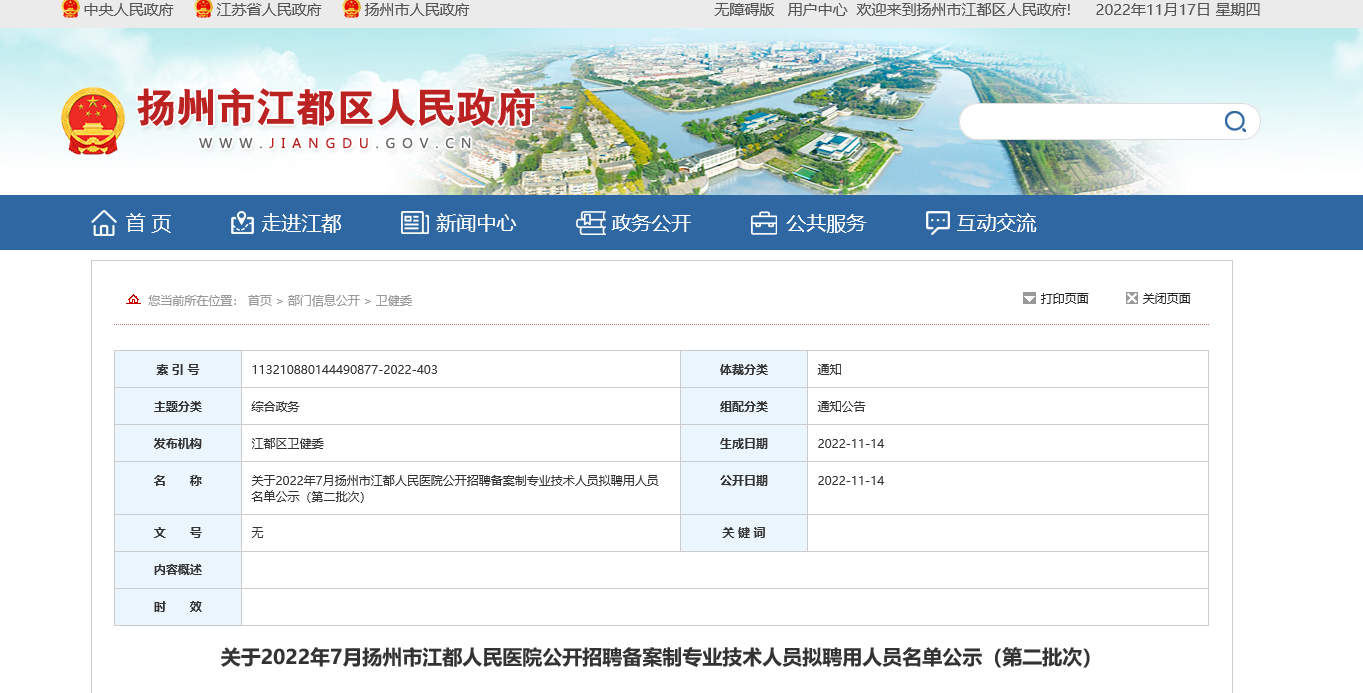Screen dimensions: 1363x693
Task: Open the 政务公开 navigation menu
Action: coord(651,223)
